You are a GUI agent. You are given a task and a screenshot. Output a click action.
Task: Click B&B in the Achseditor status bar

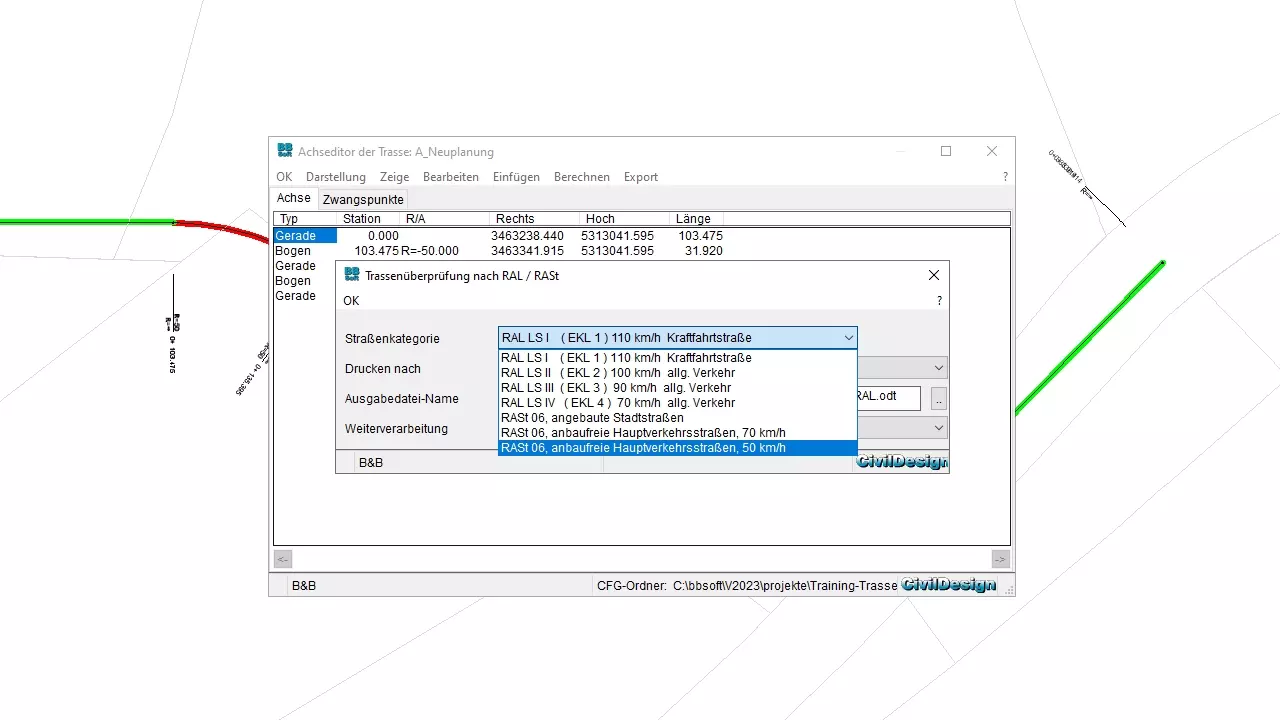[x=304, y=586]
